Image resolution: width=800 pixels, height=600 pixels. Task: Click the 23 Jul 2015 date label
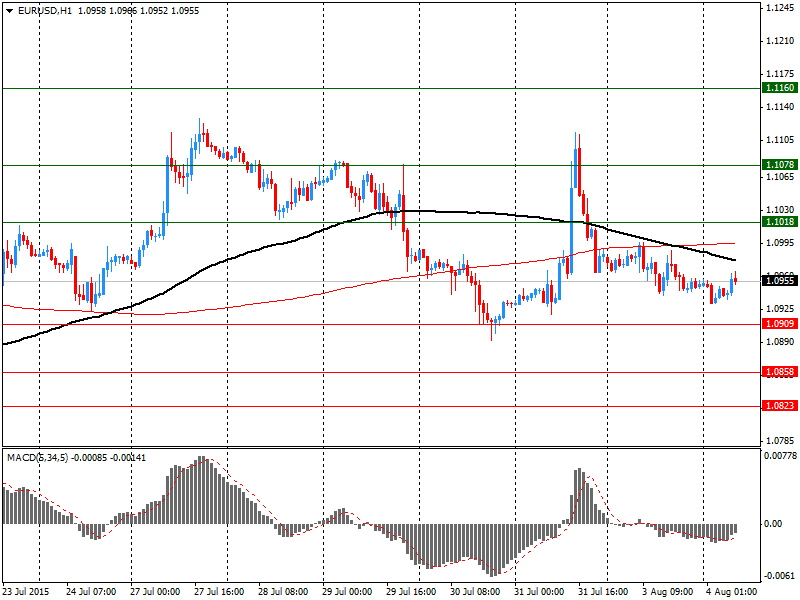point(26,592)
